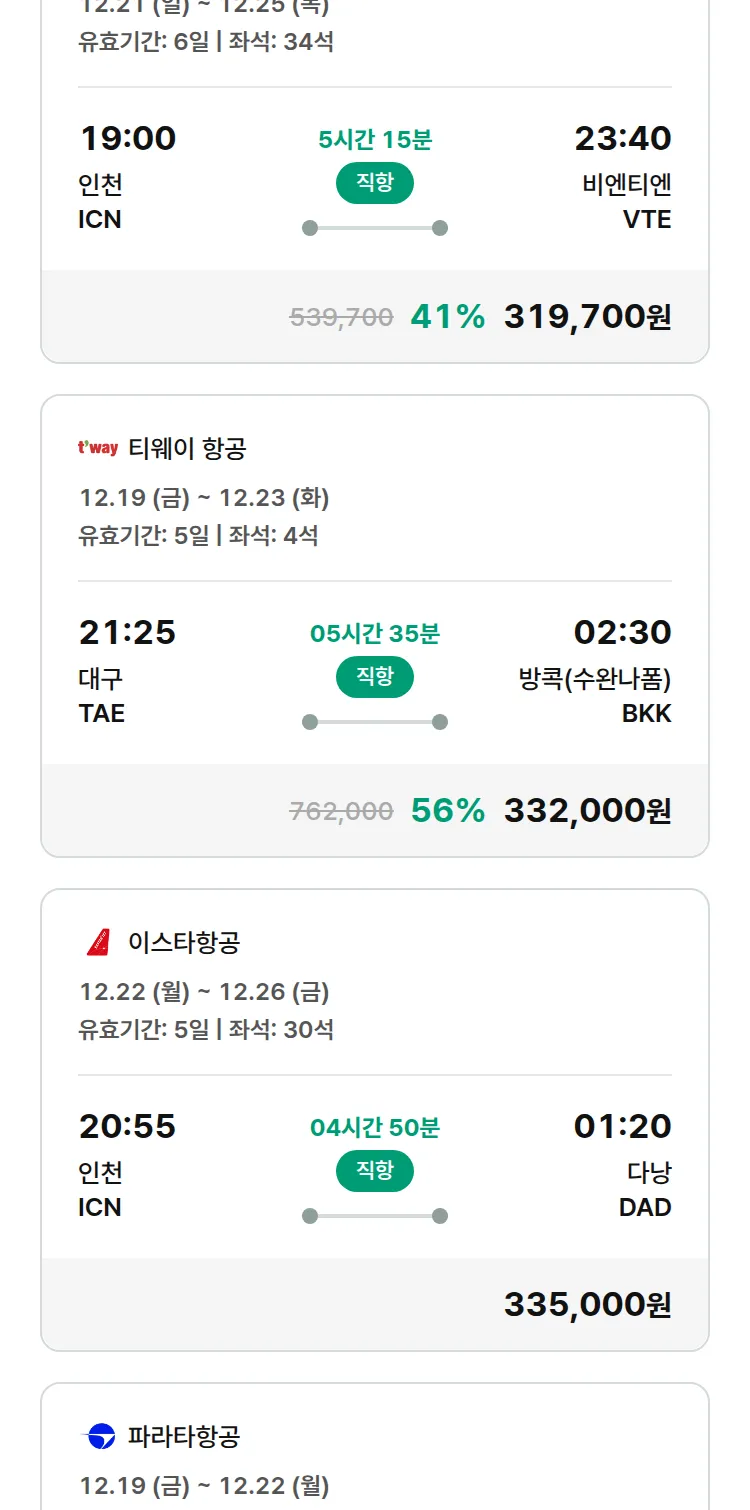This screenshot has width=750, height=1510.
Task: Select the 319,700원 fare price
Action: [587, 317]
